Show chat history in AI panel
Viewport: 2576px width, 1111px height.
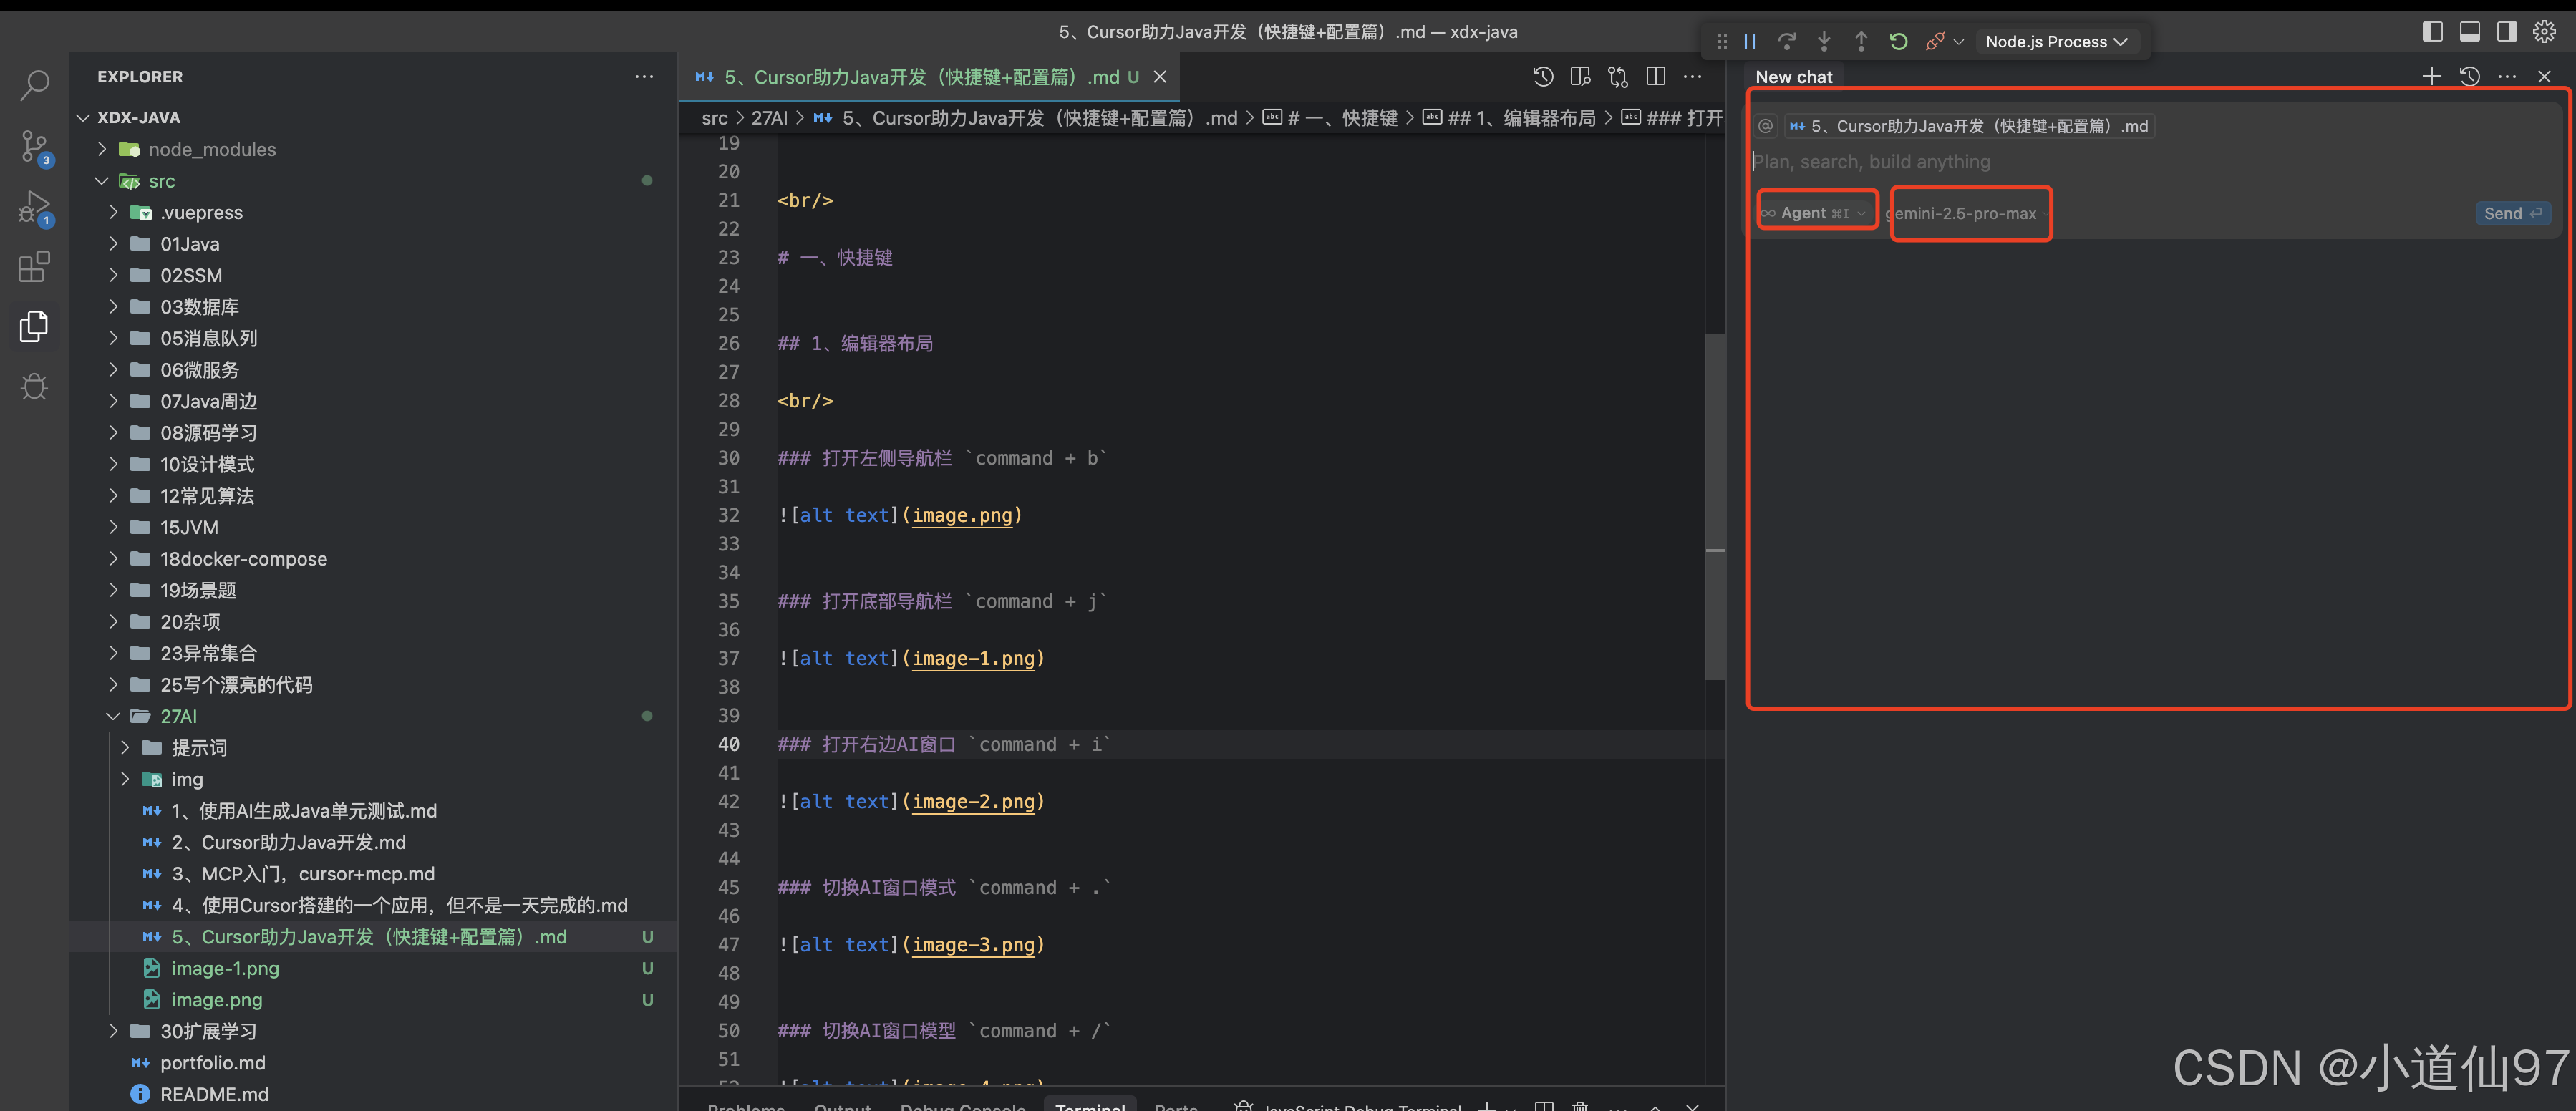pos(2470,77)
